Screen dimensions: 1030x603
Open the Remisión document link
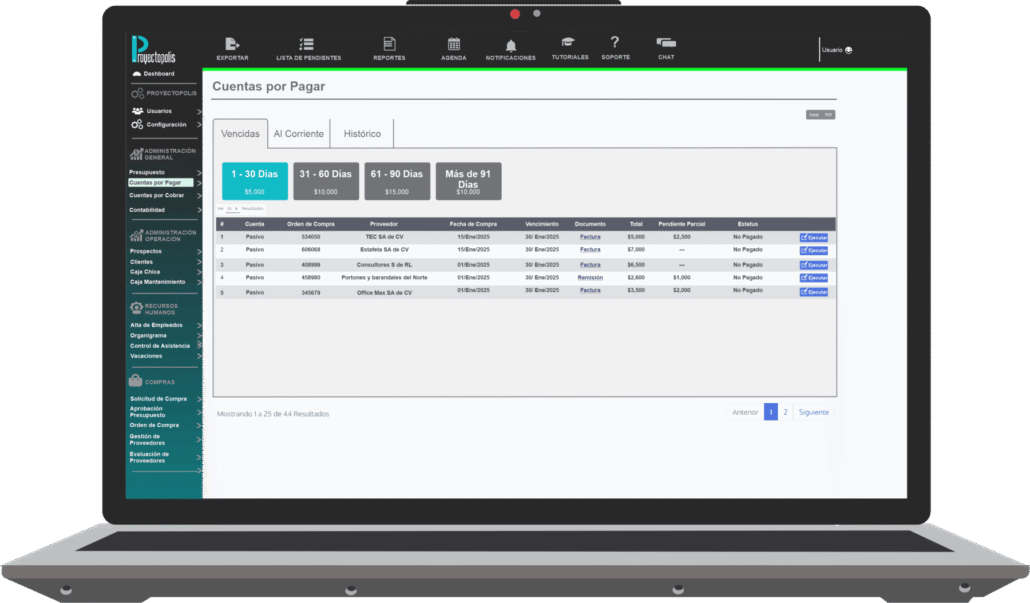(x=590, y=277)
